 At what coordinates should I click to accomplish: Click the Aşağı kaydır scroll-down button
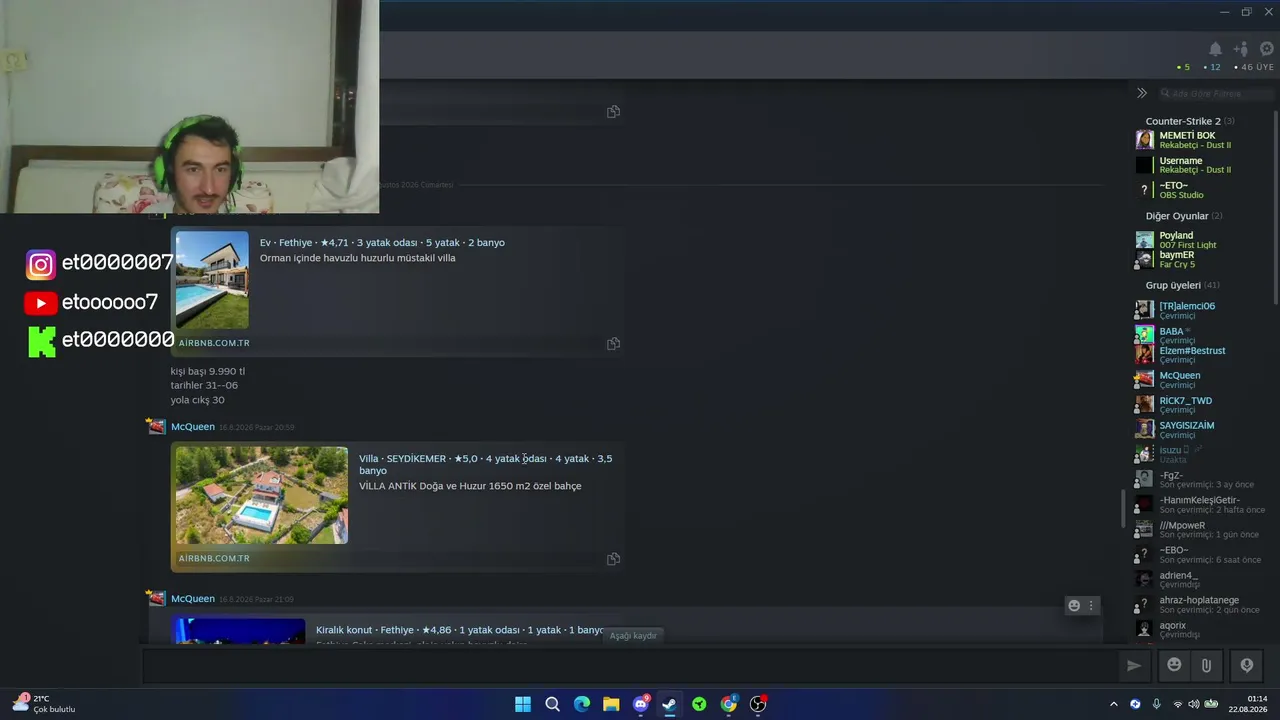click(633, 636)
